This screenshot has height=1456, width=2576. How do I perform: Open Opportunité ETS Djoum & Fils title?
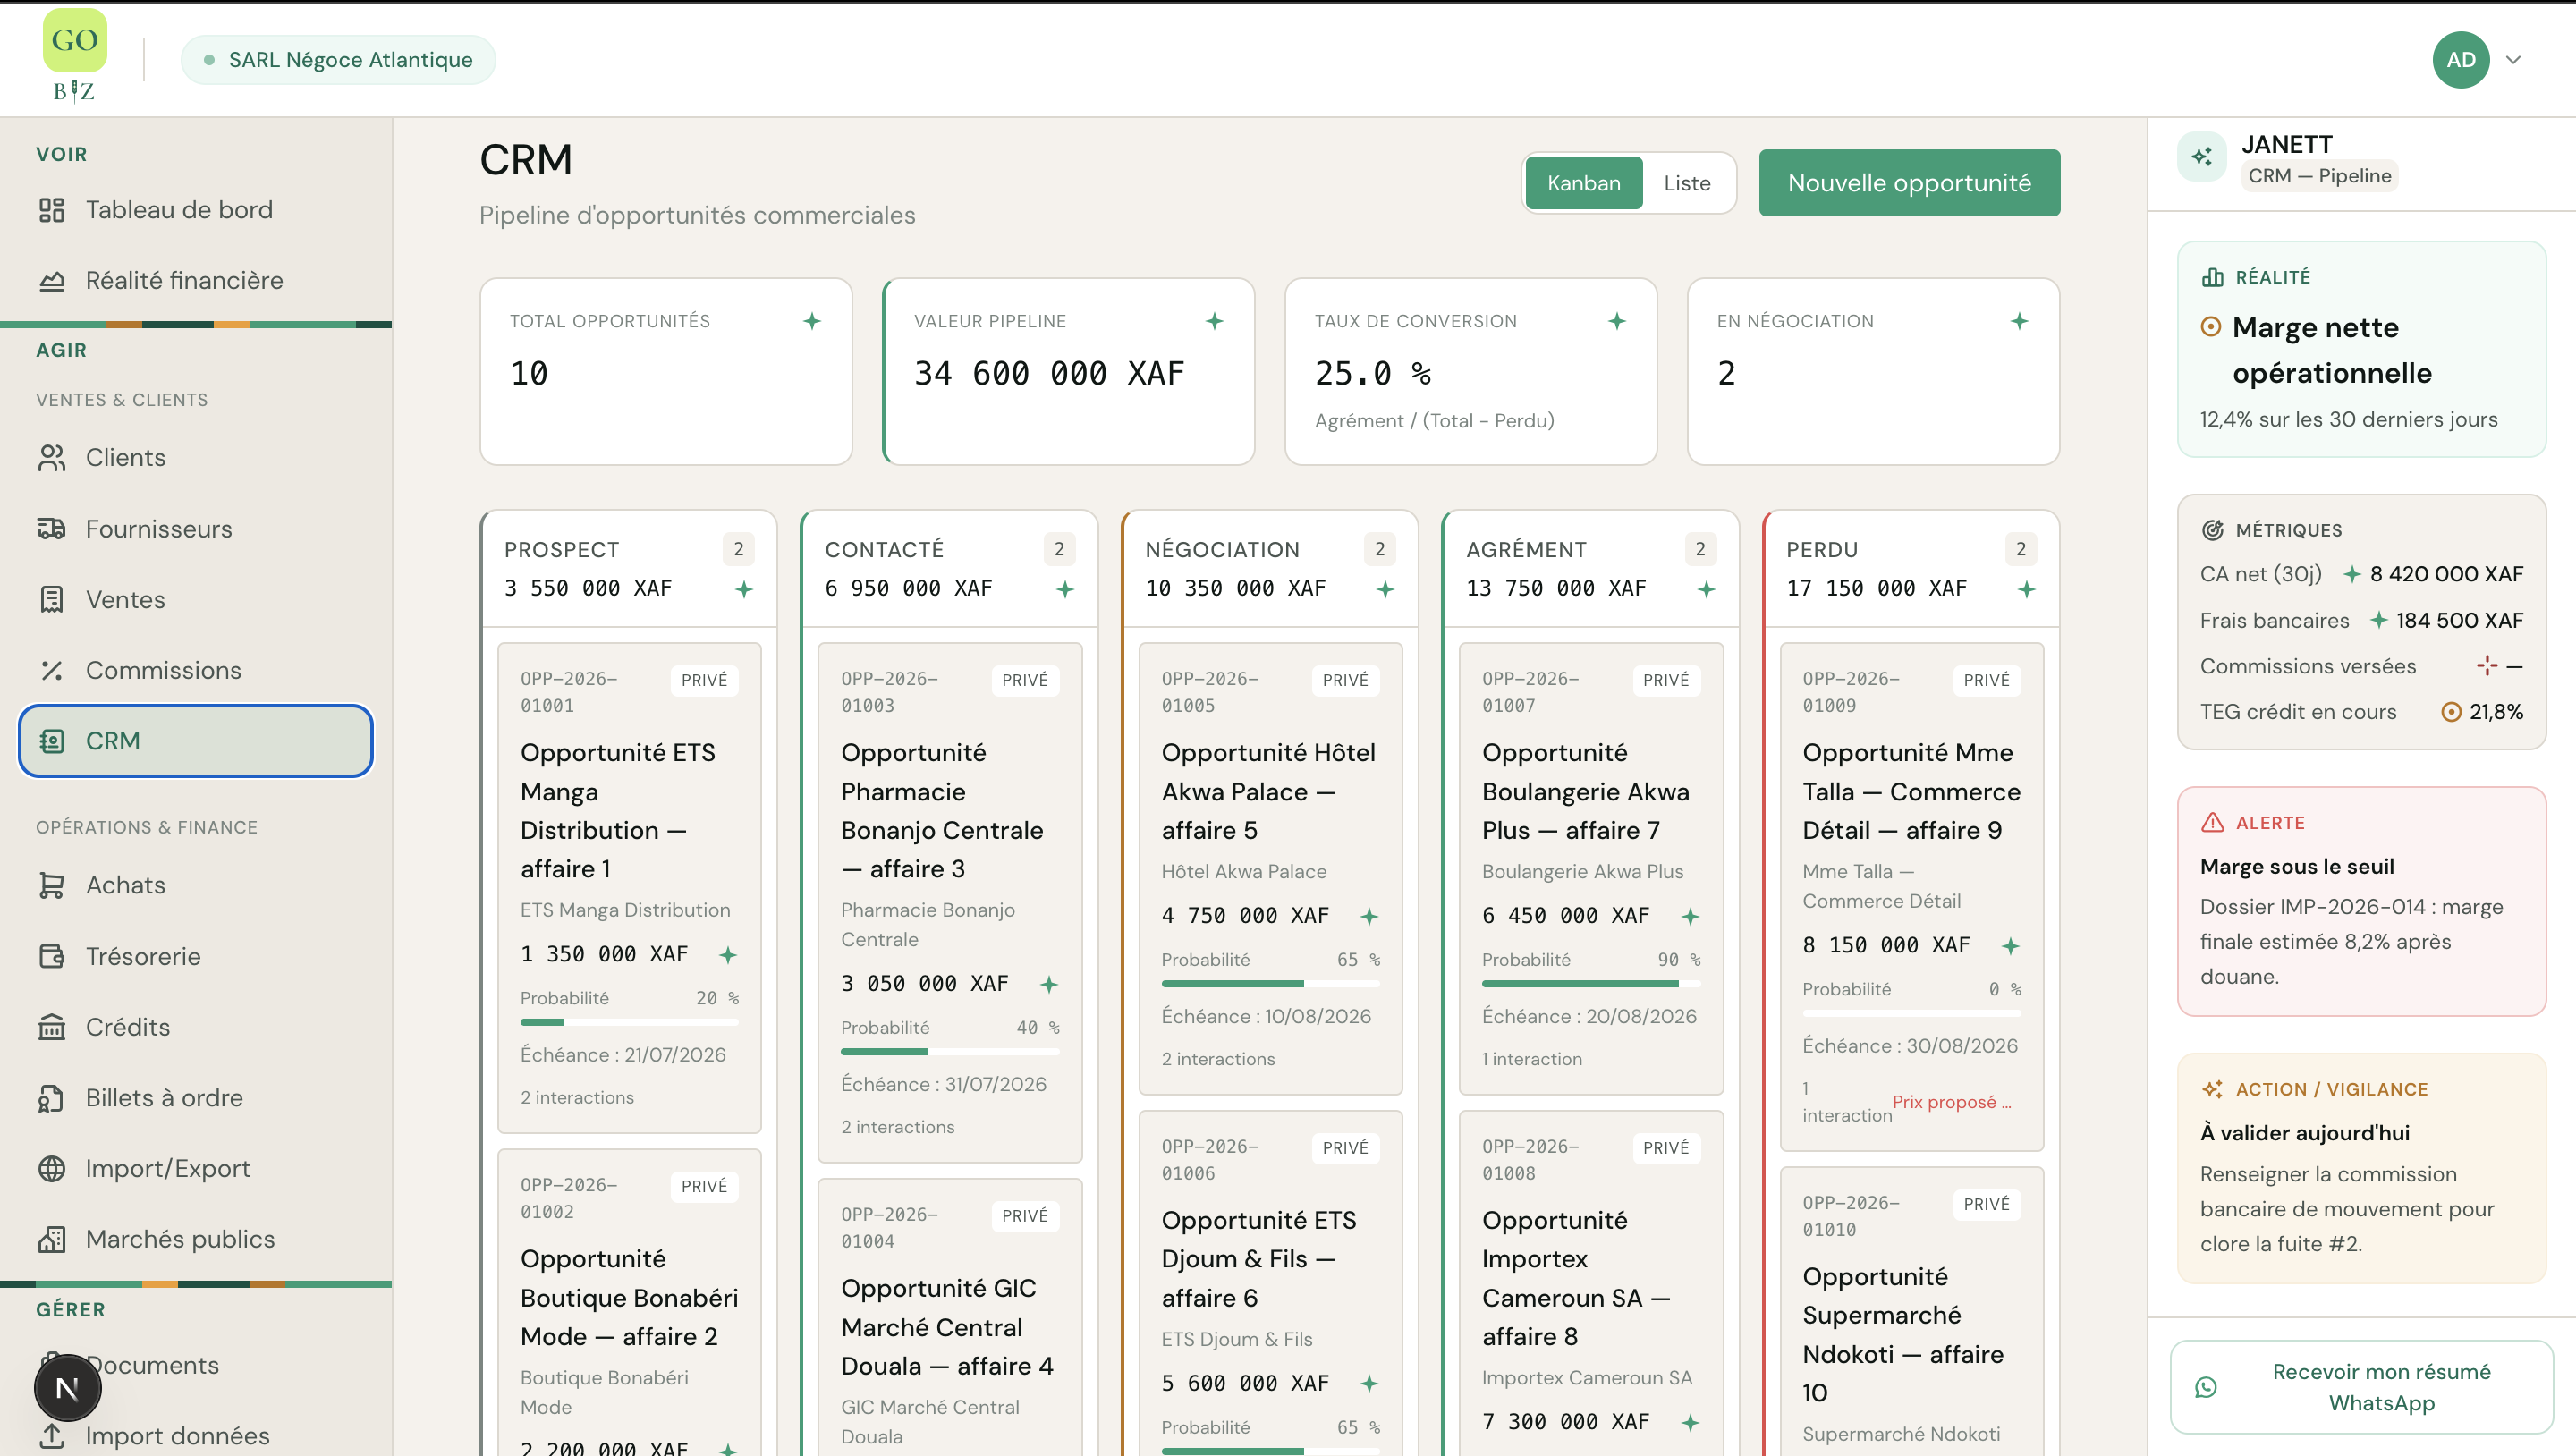[1258, 1260]
